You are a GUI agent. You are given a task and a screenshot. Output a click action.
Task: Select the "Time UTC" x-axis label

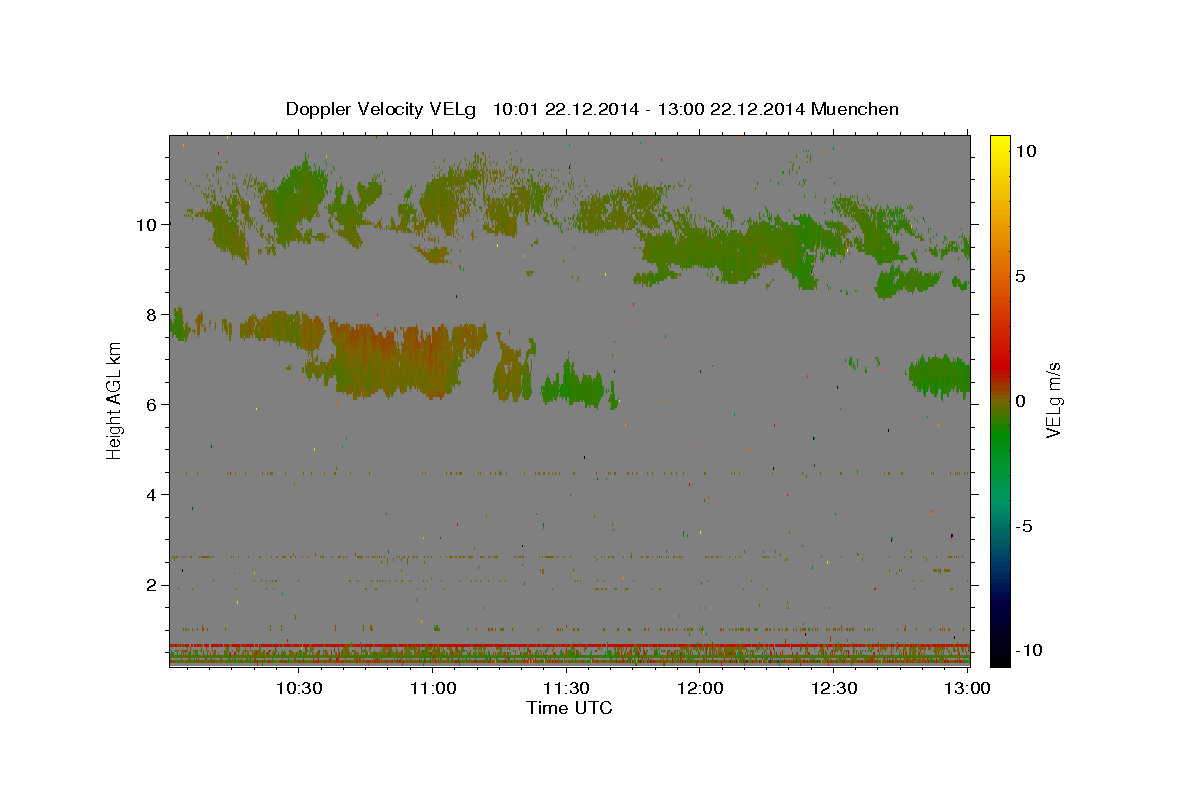(x=569, y=708)
